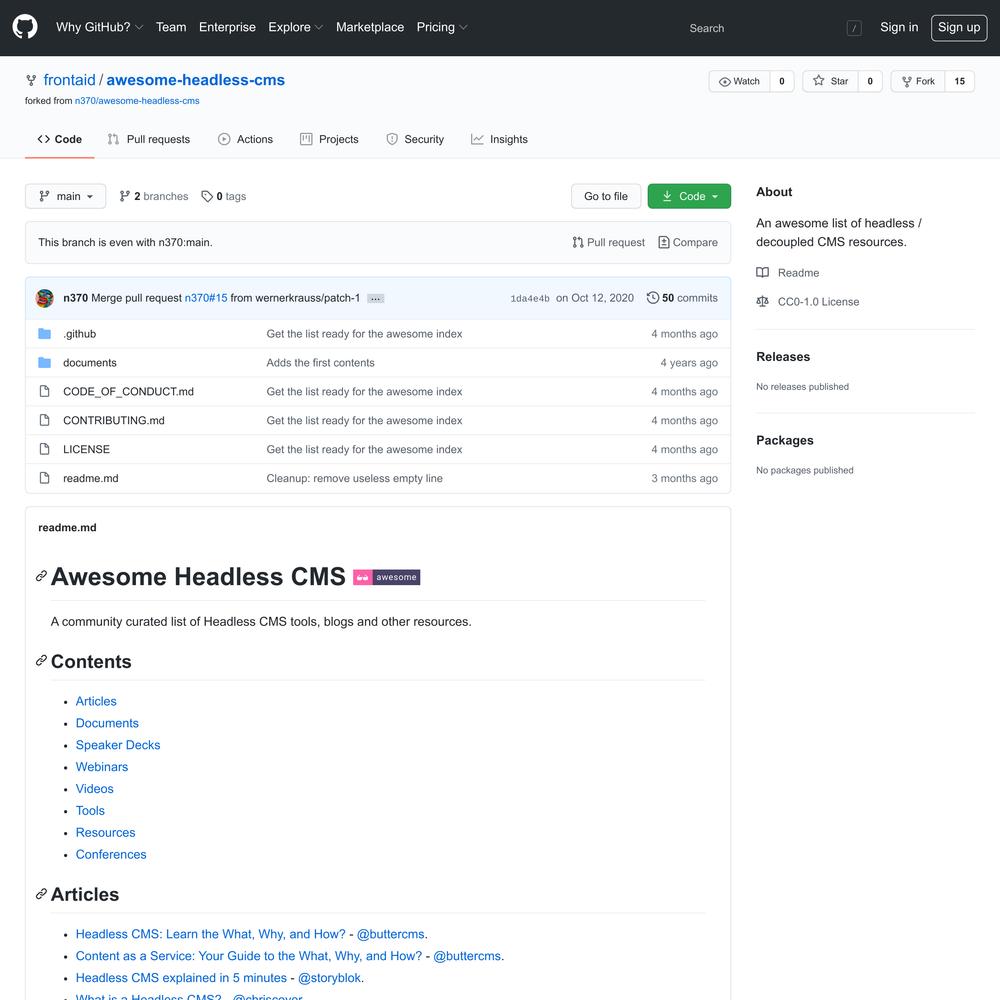Open the Readme link in About

[x=798, y=273]
